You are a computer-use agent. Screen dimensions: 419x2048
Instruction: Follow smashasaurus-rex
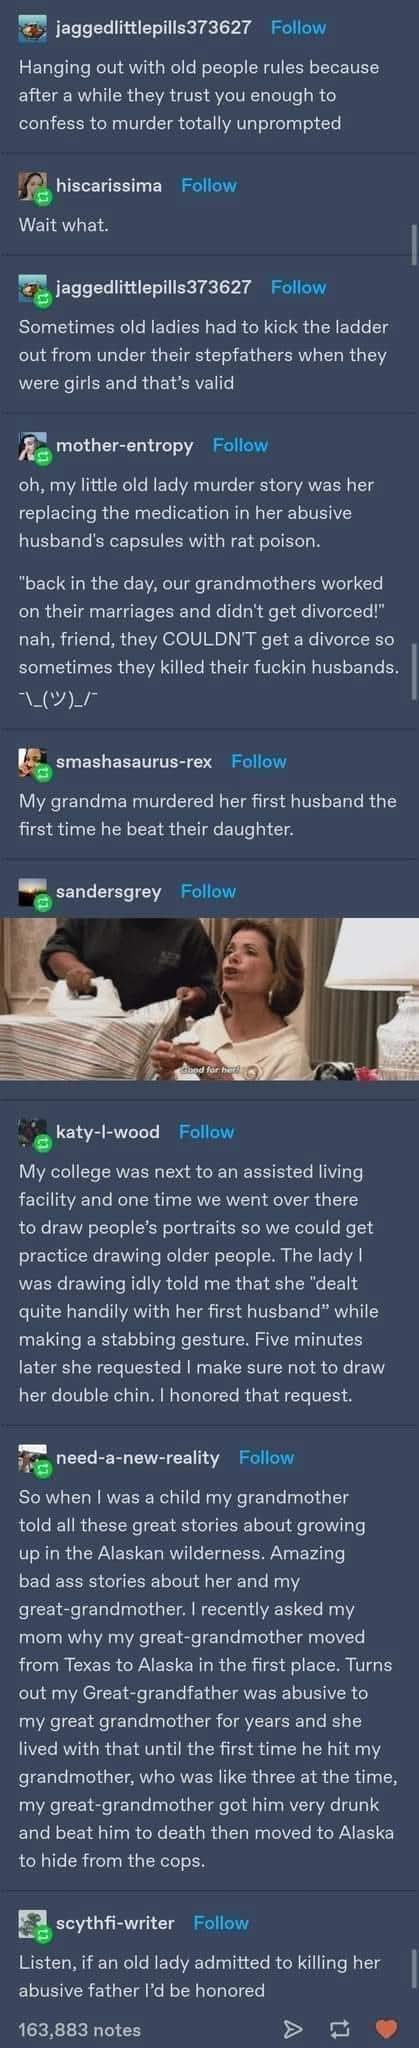259,761
